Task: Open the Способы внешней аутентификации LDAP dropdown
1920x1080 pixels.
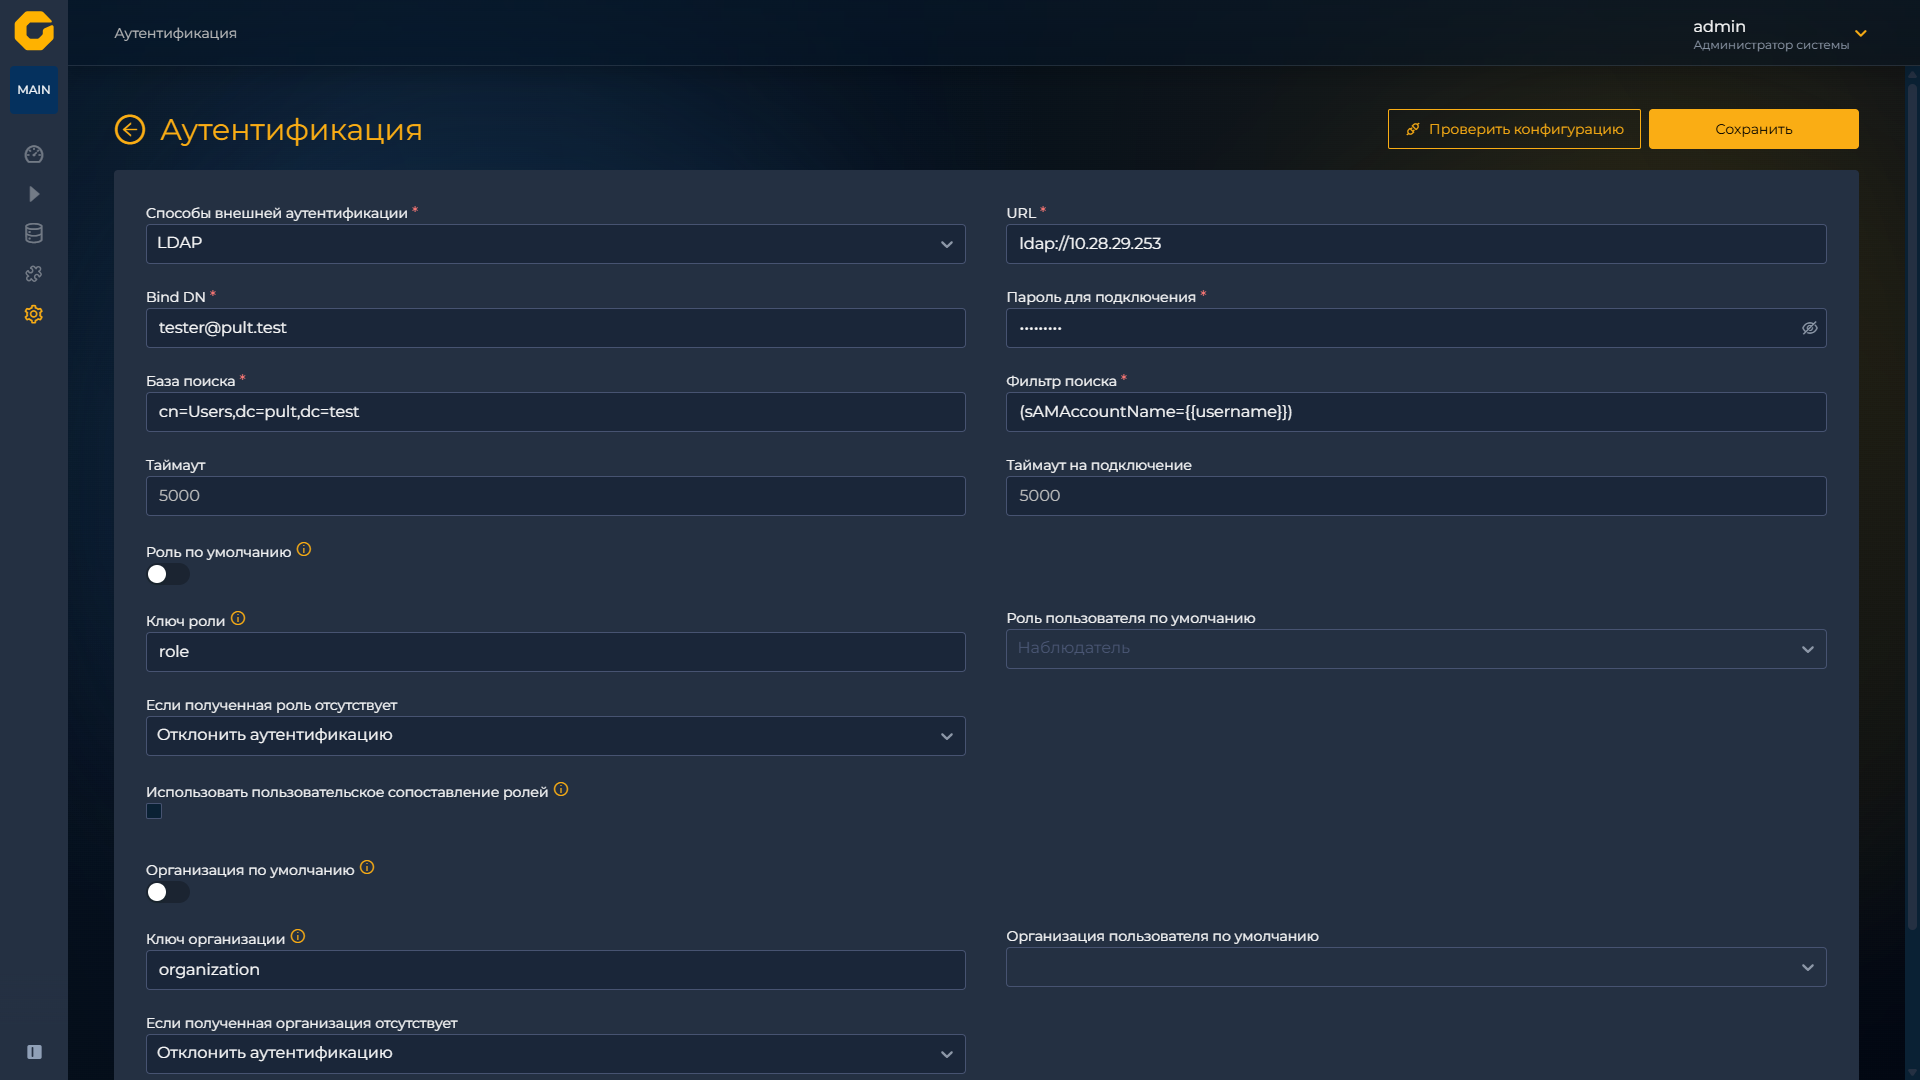Action: tap(555, 244)
